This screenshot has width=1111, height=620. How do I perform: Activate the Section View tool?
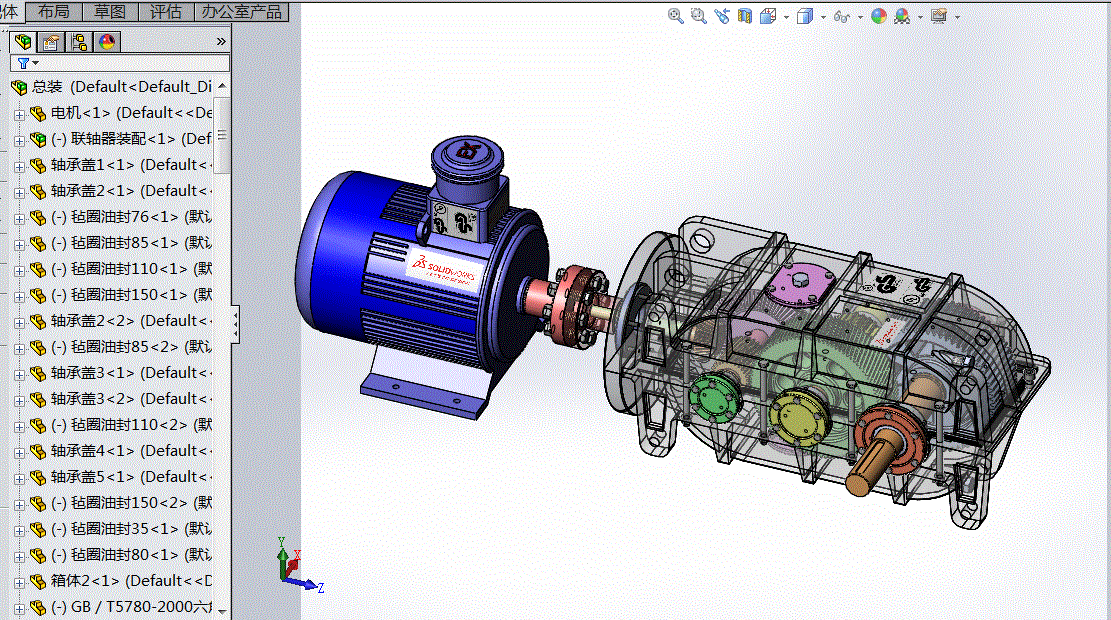pyautogui.click(x=744, y=16)
